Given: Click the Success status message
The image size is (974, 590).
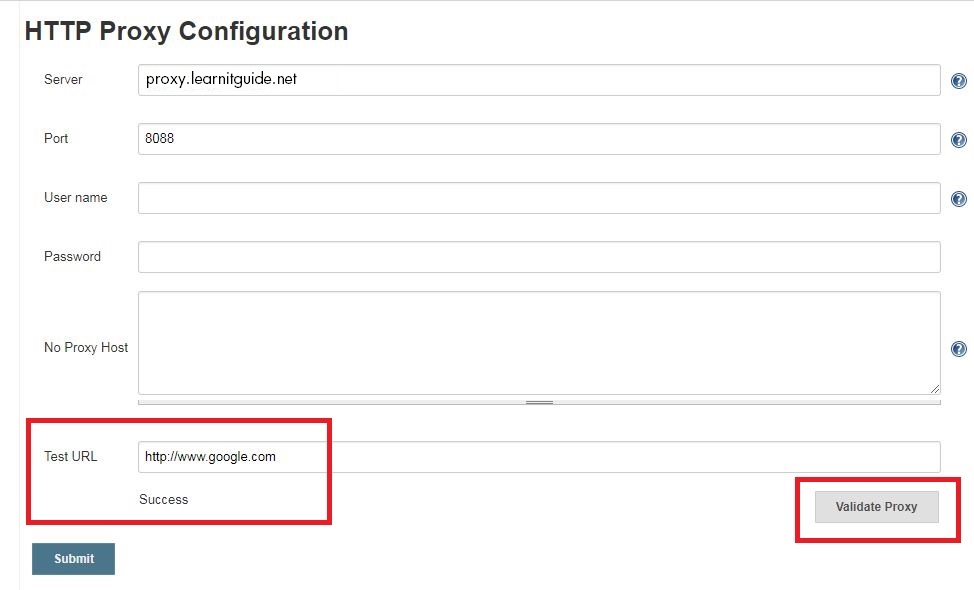Looking at the screenshot, I should click(163, 499).
